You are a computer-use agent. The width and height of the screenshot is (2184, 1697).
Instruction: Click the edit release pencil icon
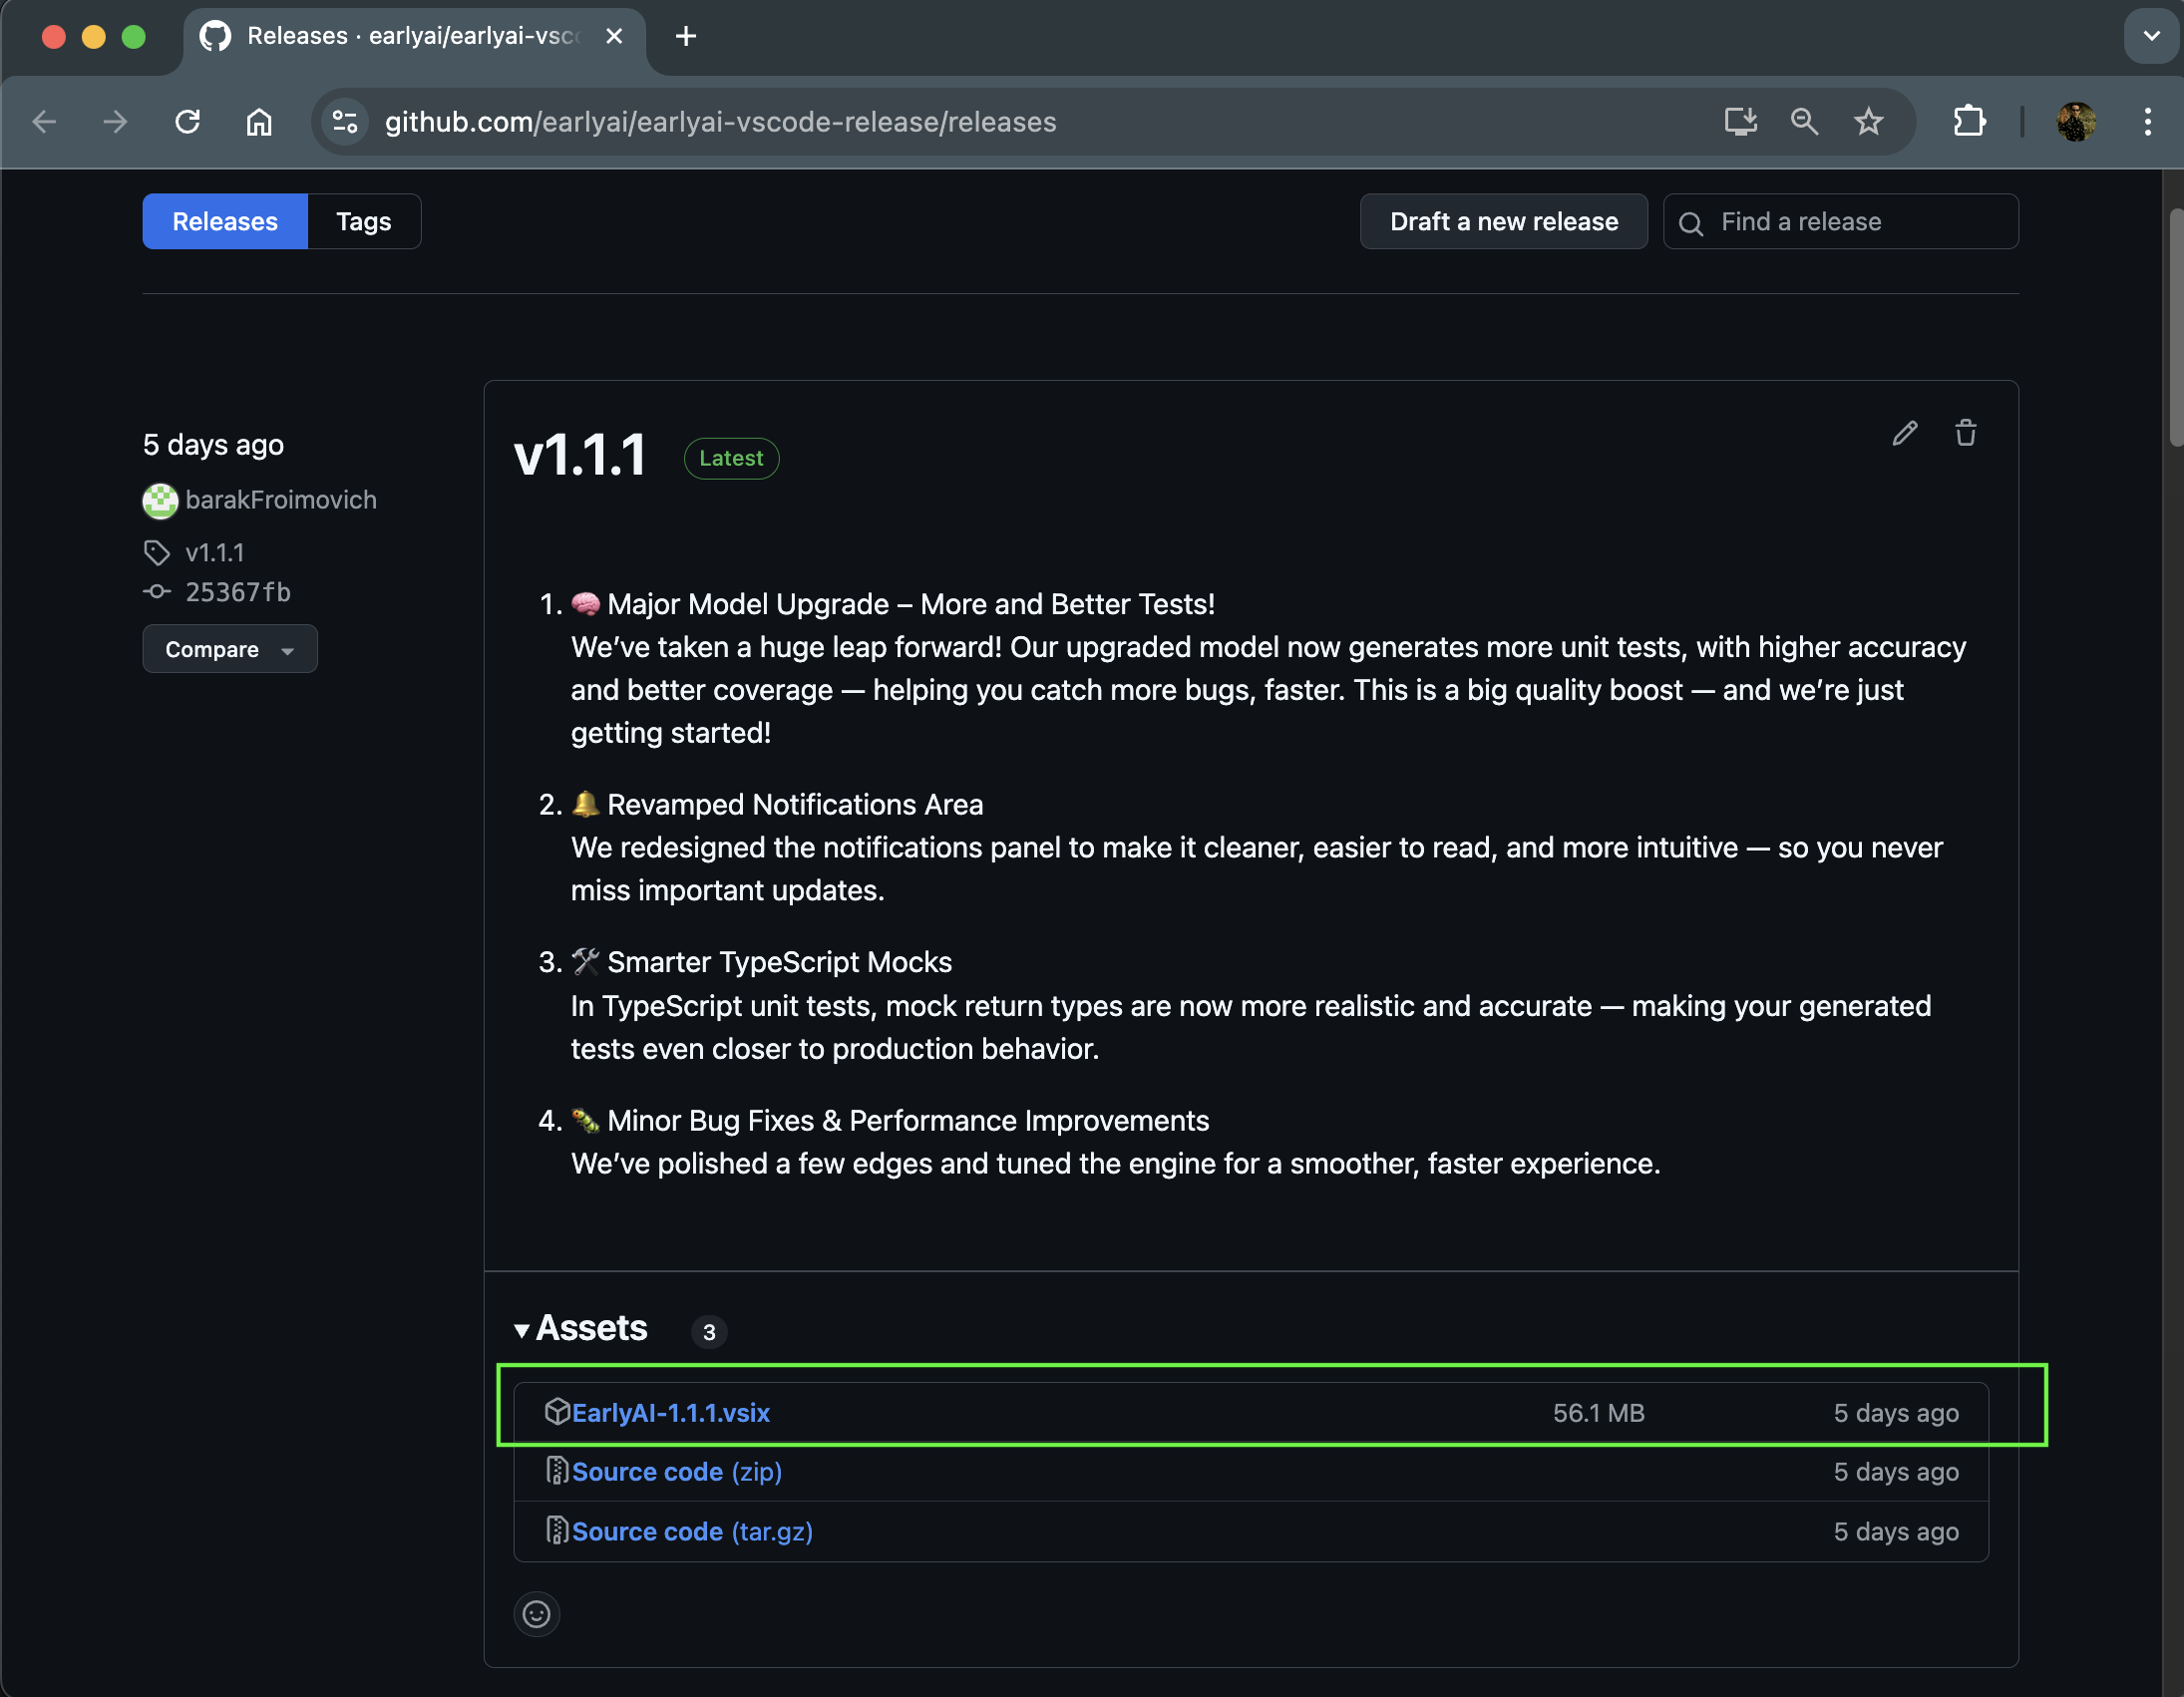point(1904,433)
